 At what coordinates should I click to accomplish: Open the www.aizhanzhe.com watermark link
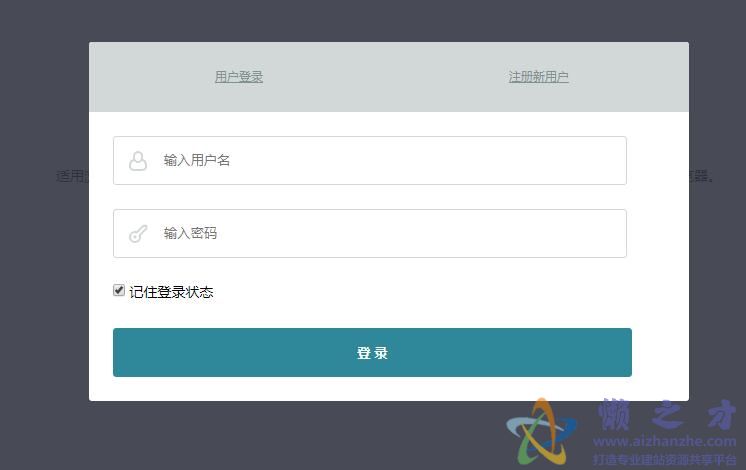pos(667,441)
